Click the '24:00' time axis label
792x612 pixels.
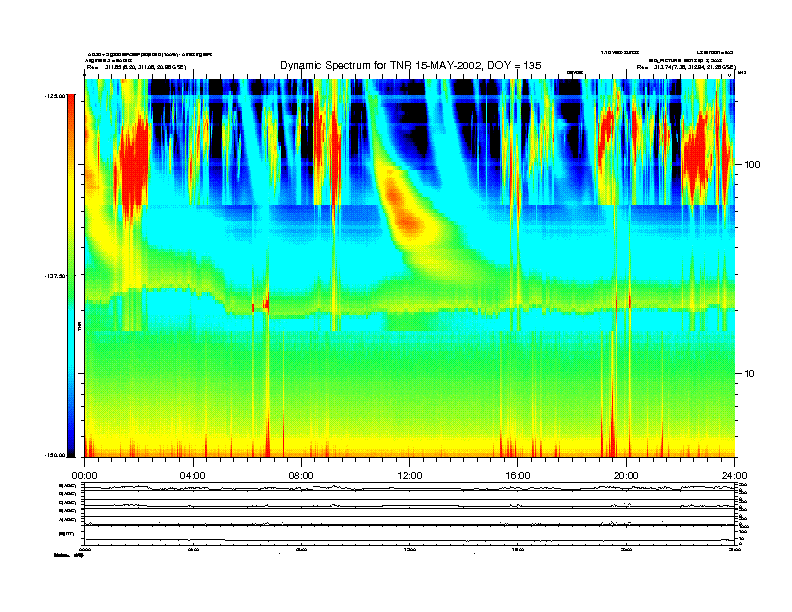pyautogui.click(x=734, y=476)
